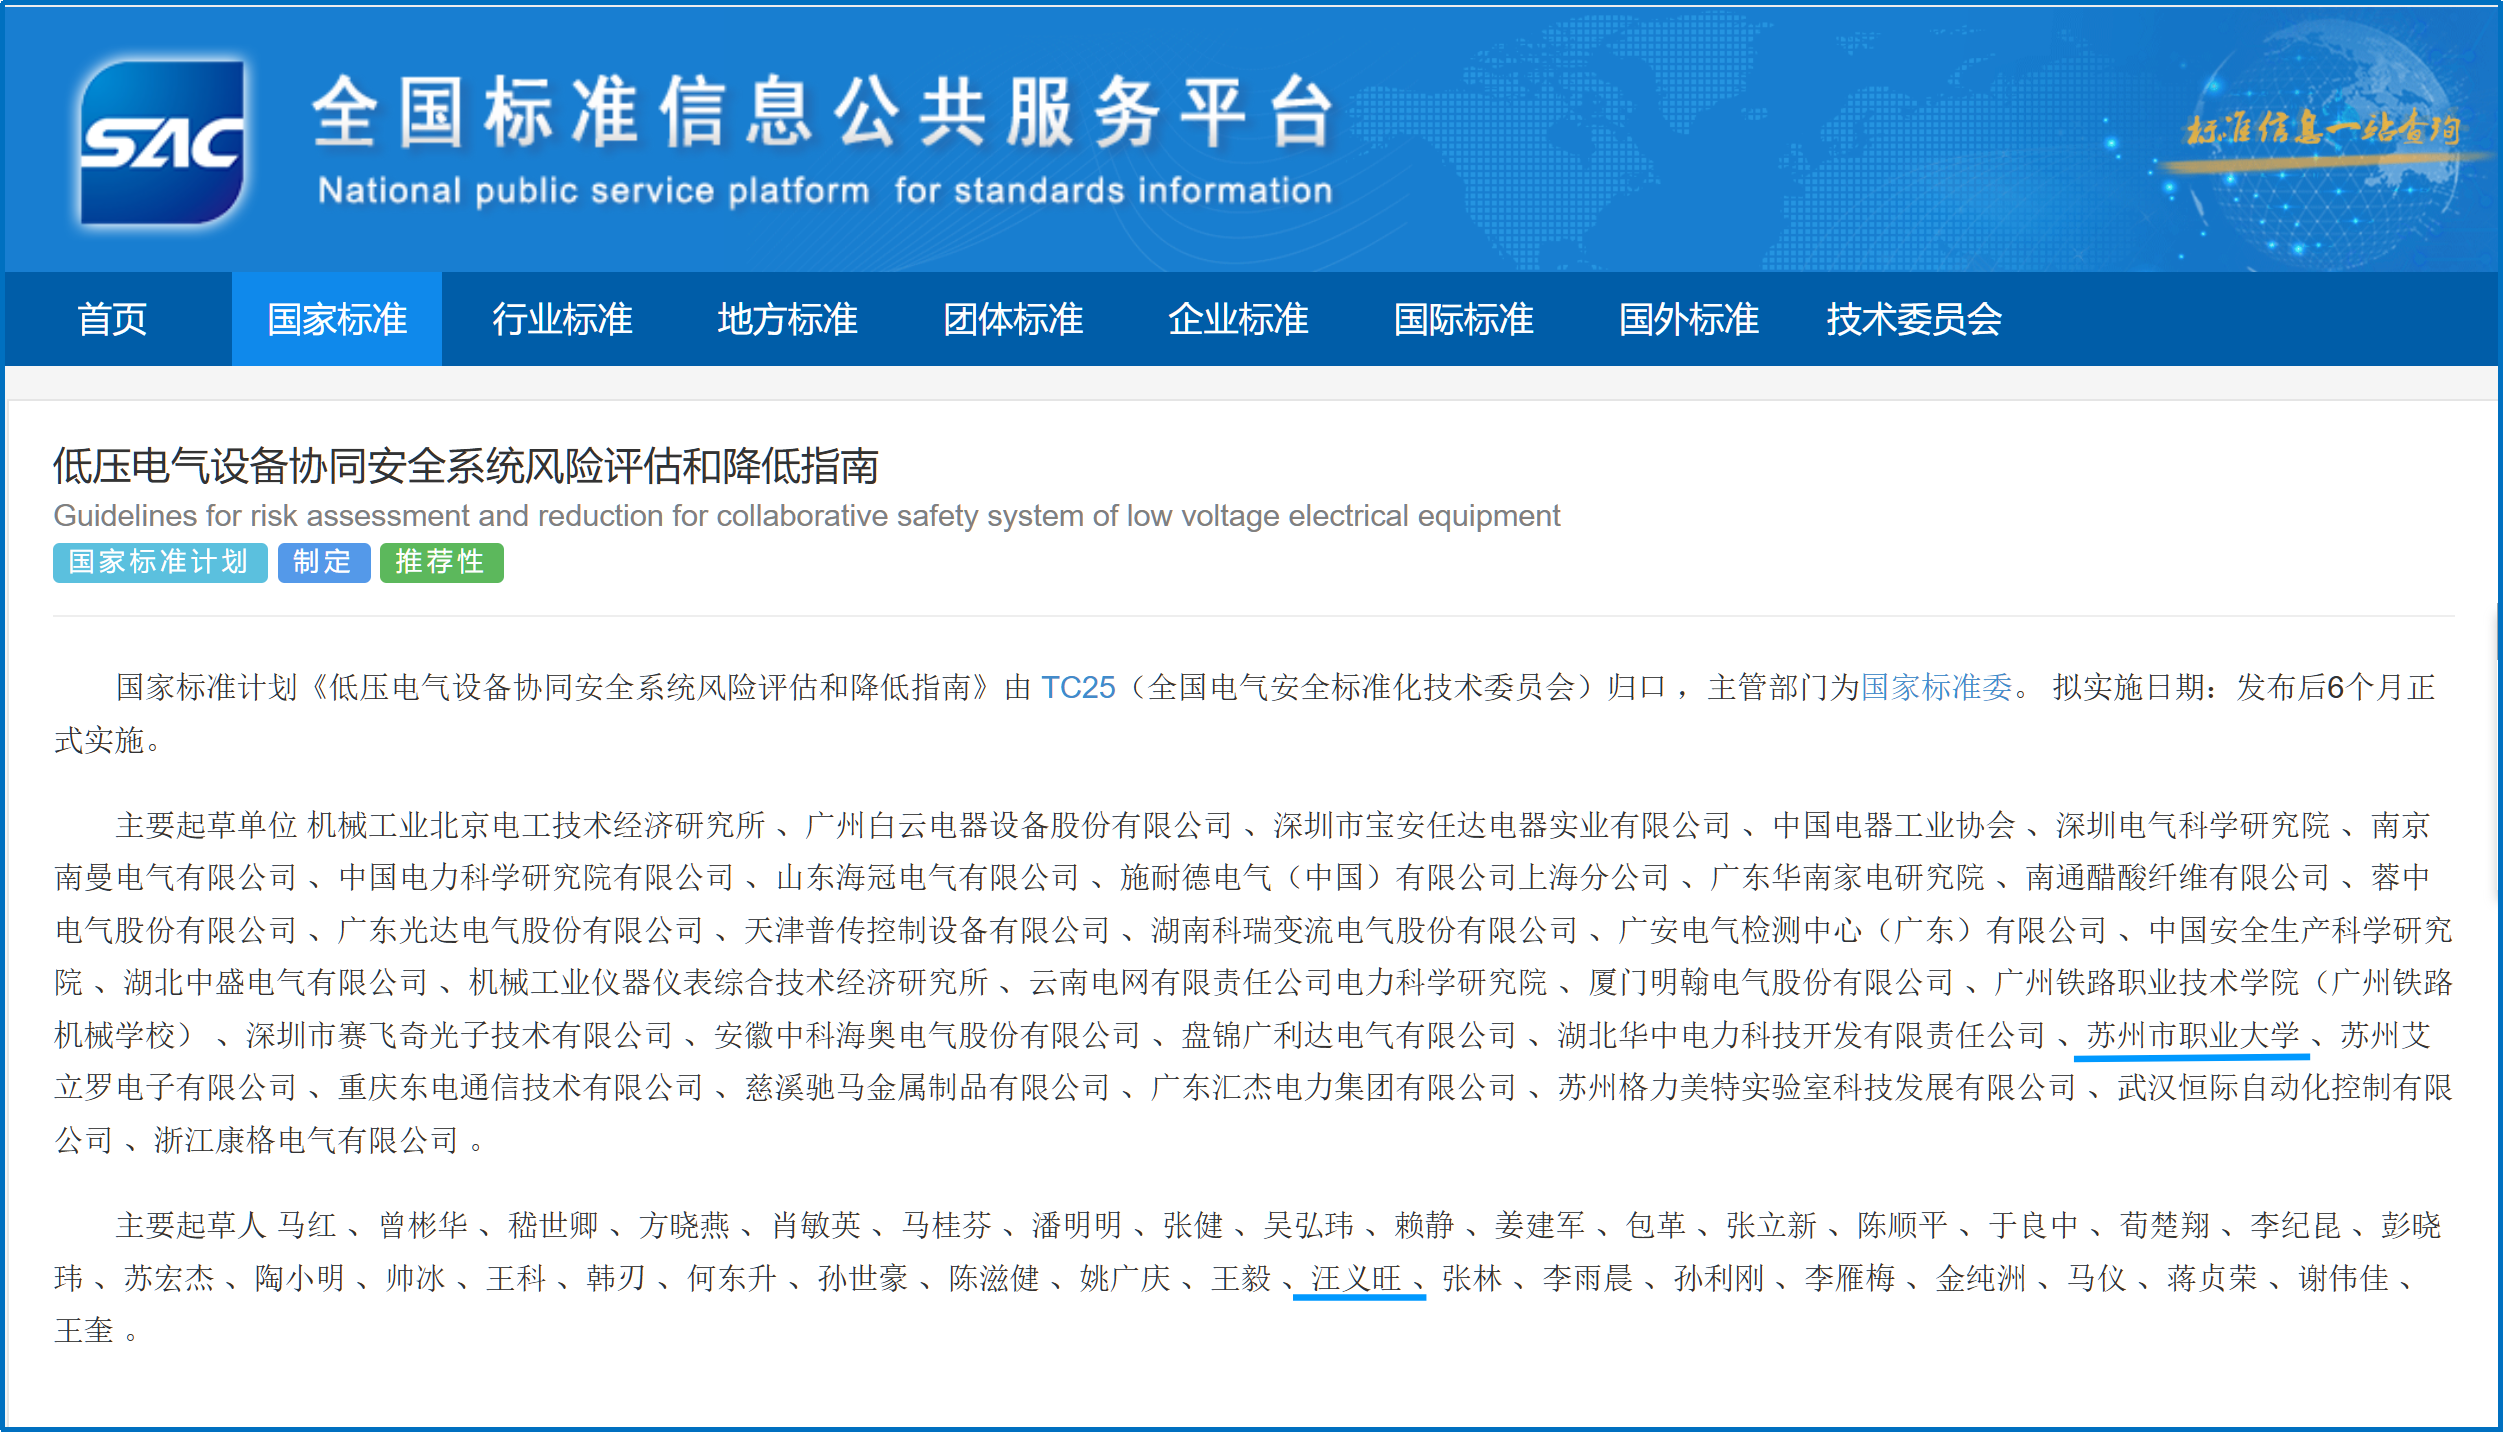This screenshot has width=2503, height=1434.
Task: Click the 制定 tag label
Action: (x=323, y=562)
